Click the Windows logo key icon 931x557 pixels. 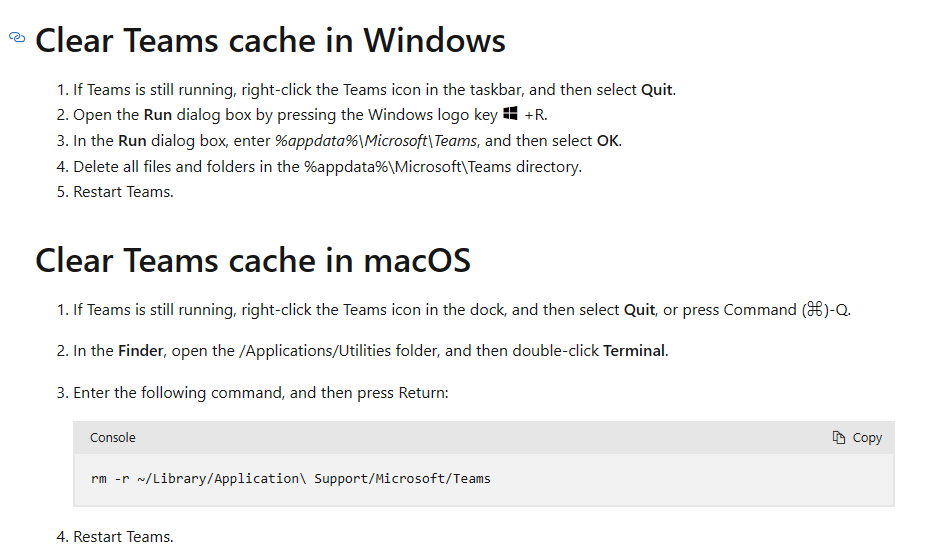click(x=510, y=113)
